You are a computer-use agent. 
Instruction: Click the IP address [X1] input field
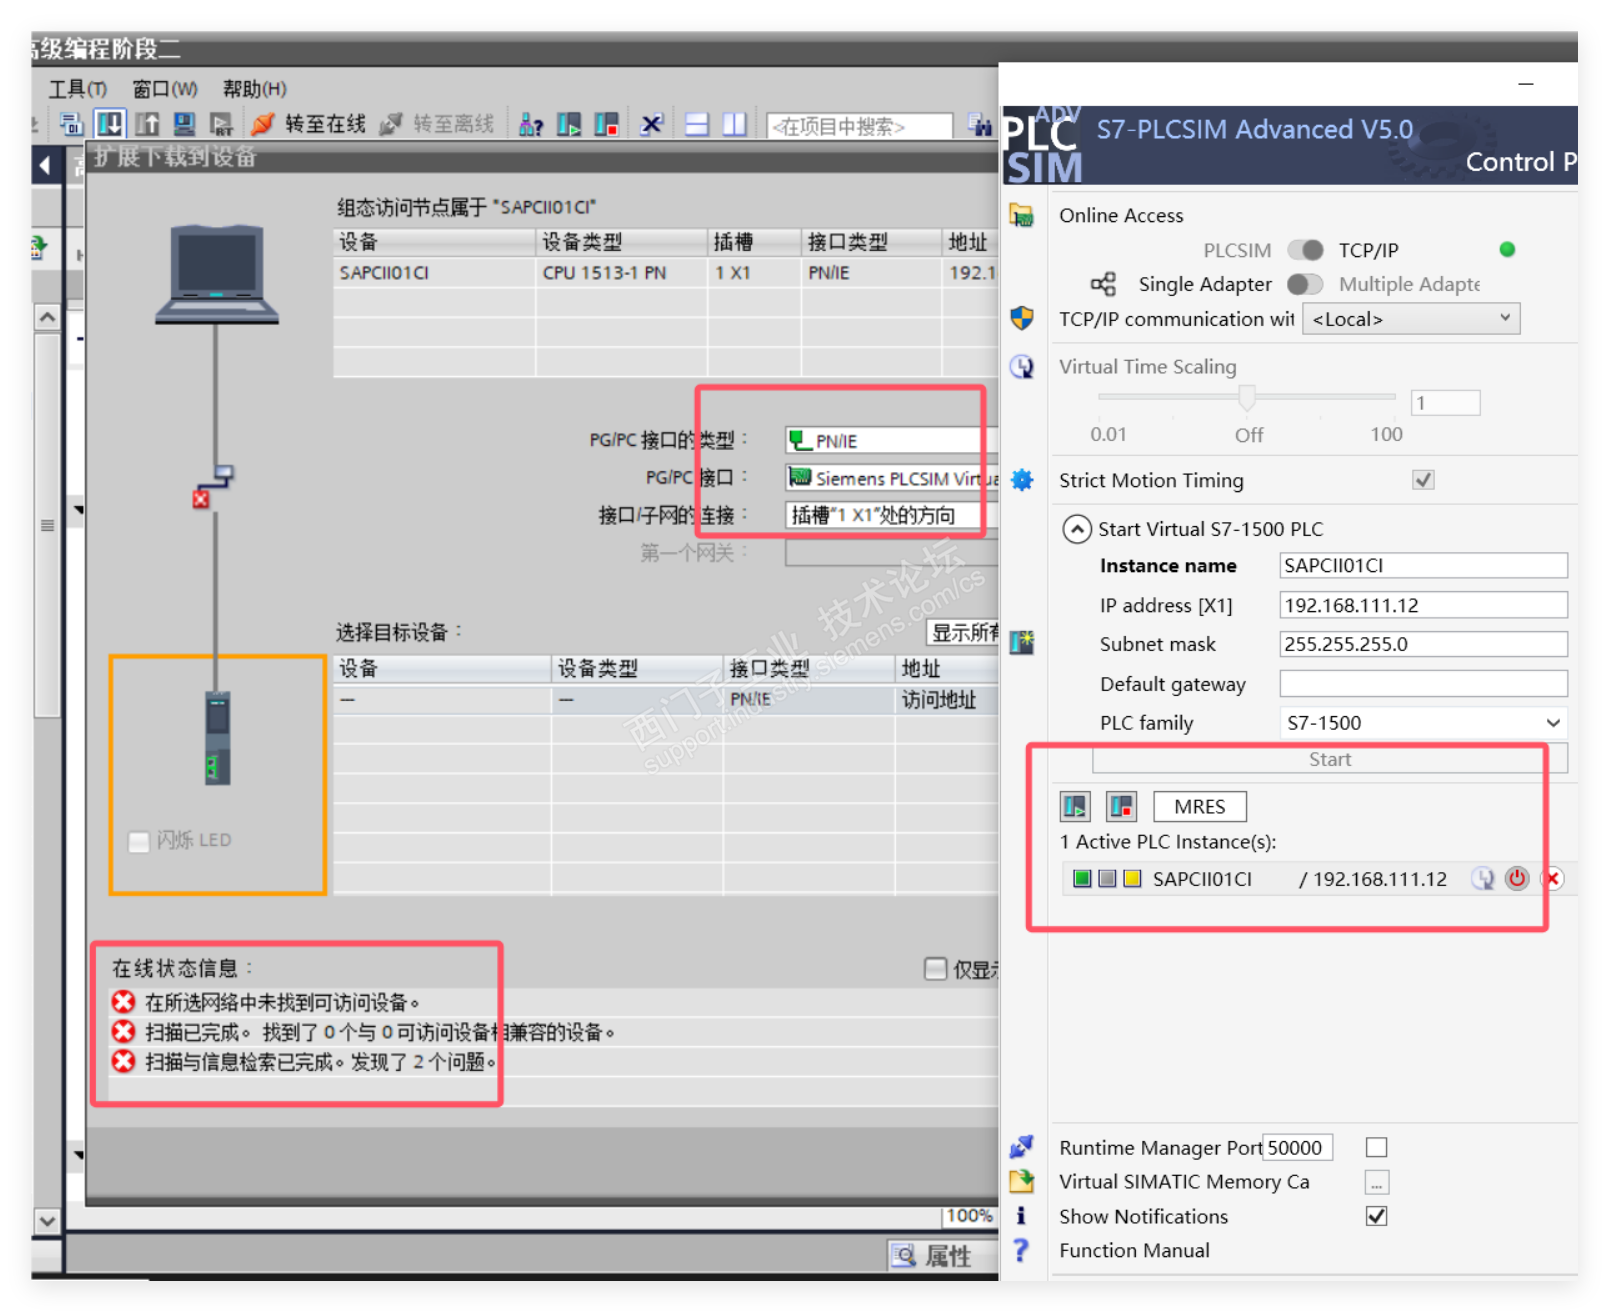point(1423,605)
